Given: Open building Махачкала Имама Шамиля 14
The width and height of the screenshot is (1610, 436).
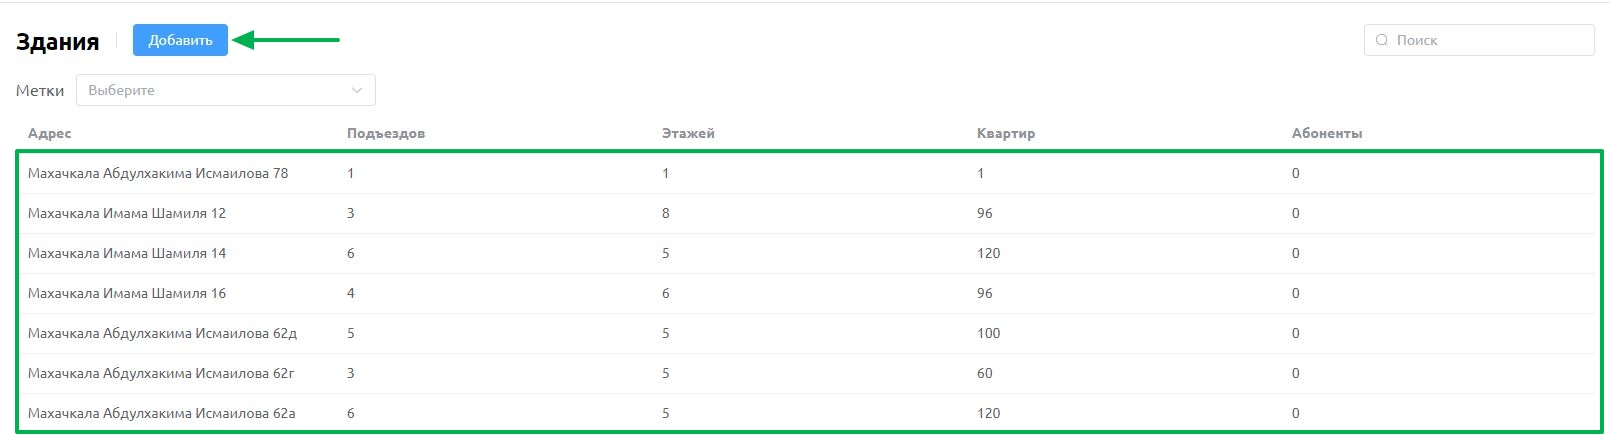Looking at the screenshot, I should (809, 253).
